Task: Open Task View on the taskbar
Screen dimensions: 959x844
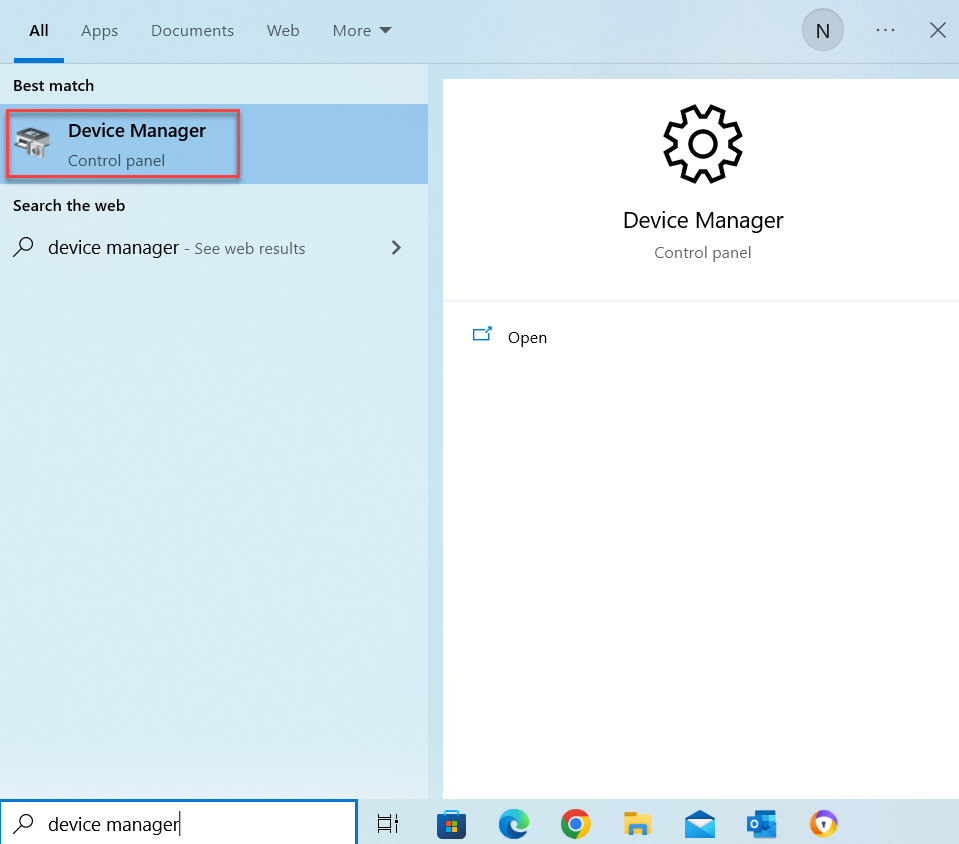Action: pyautogui.click(x=388, y=824)
